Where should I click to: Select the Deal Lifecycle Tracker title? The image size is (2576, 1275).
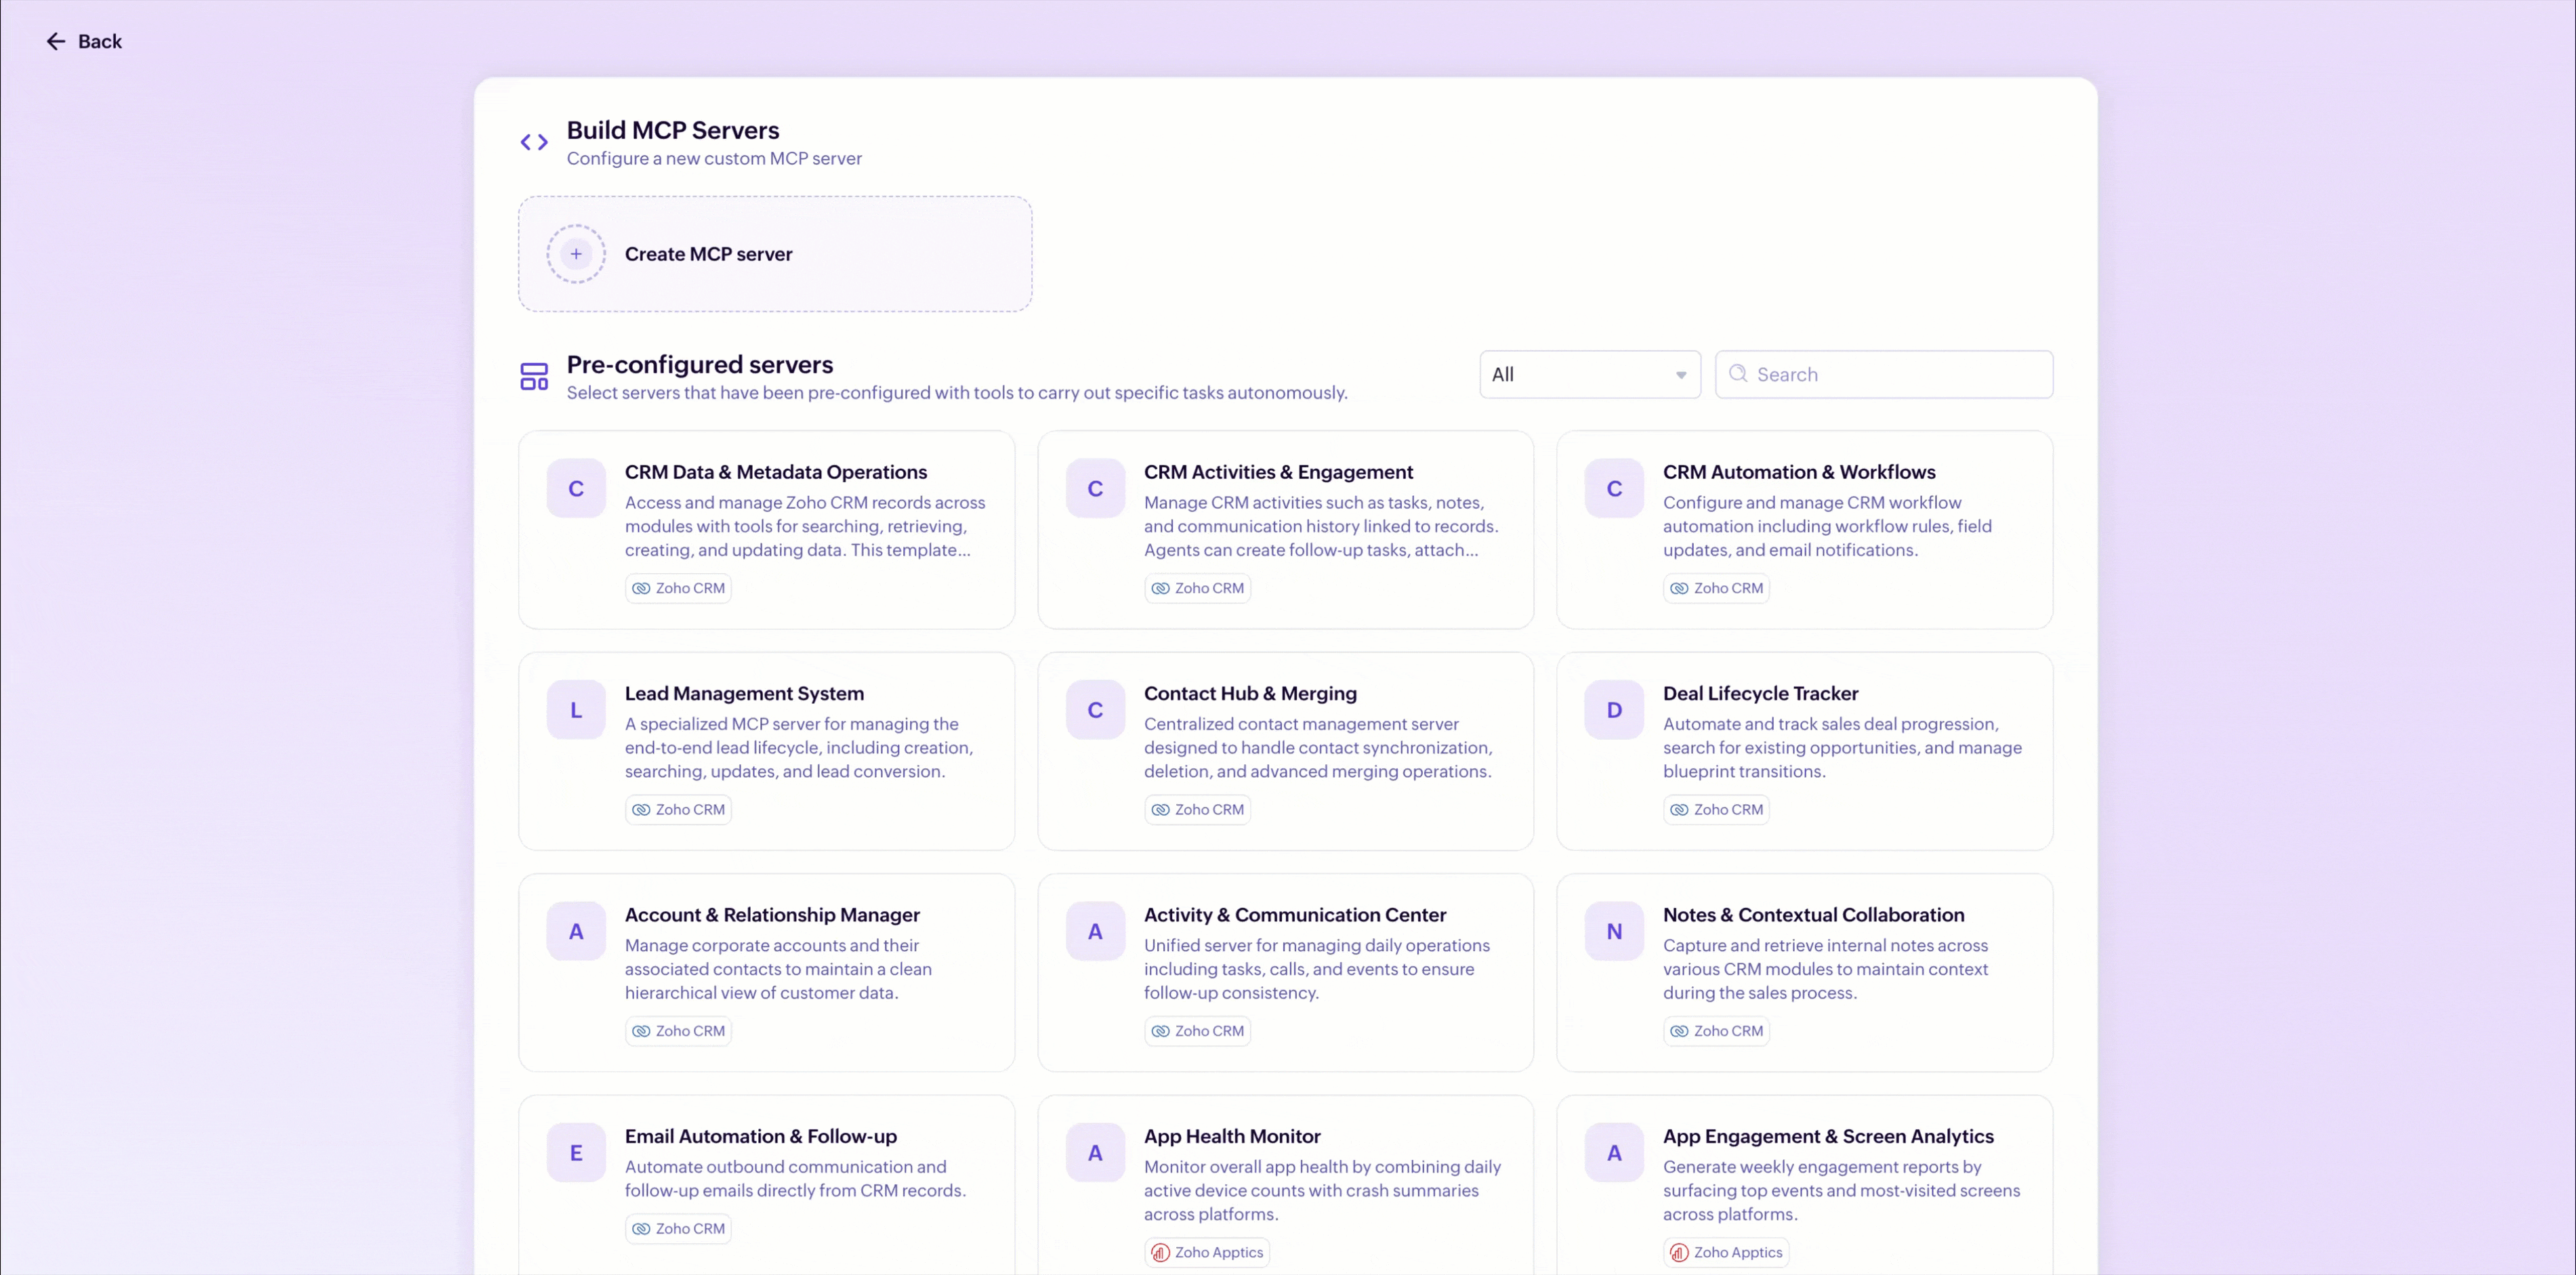pos(1760,693)
